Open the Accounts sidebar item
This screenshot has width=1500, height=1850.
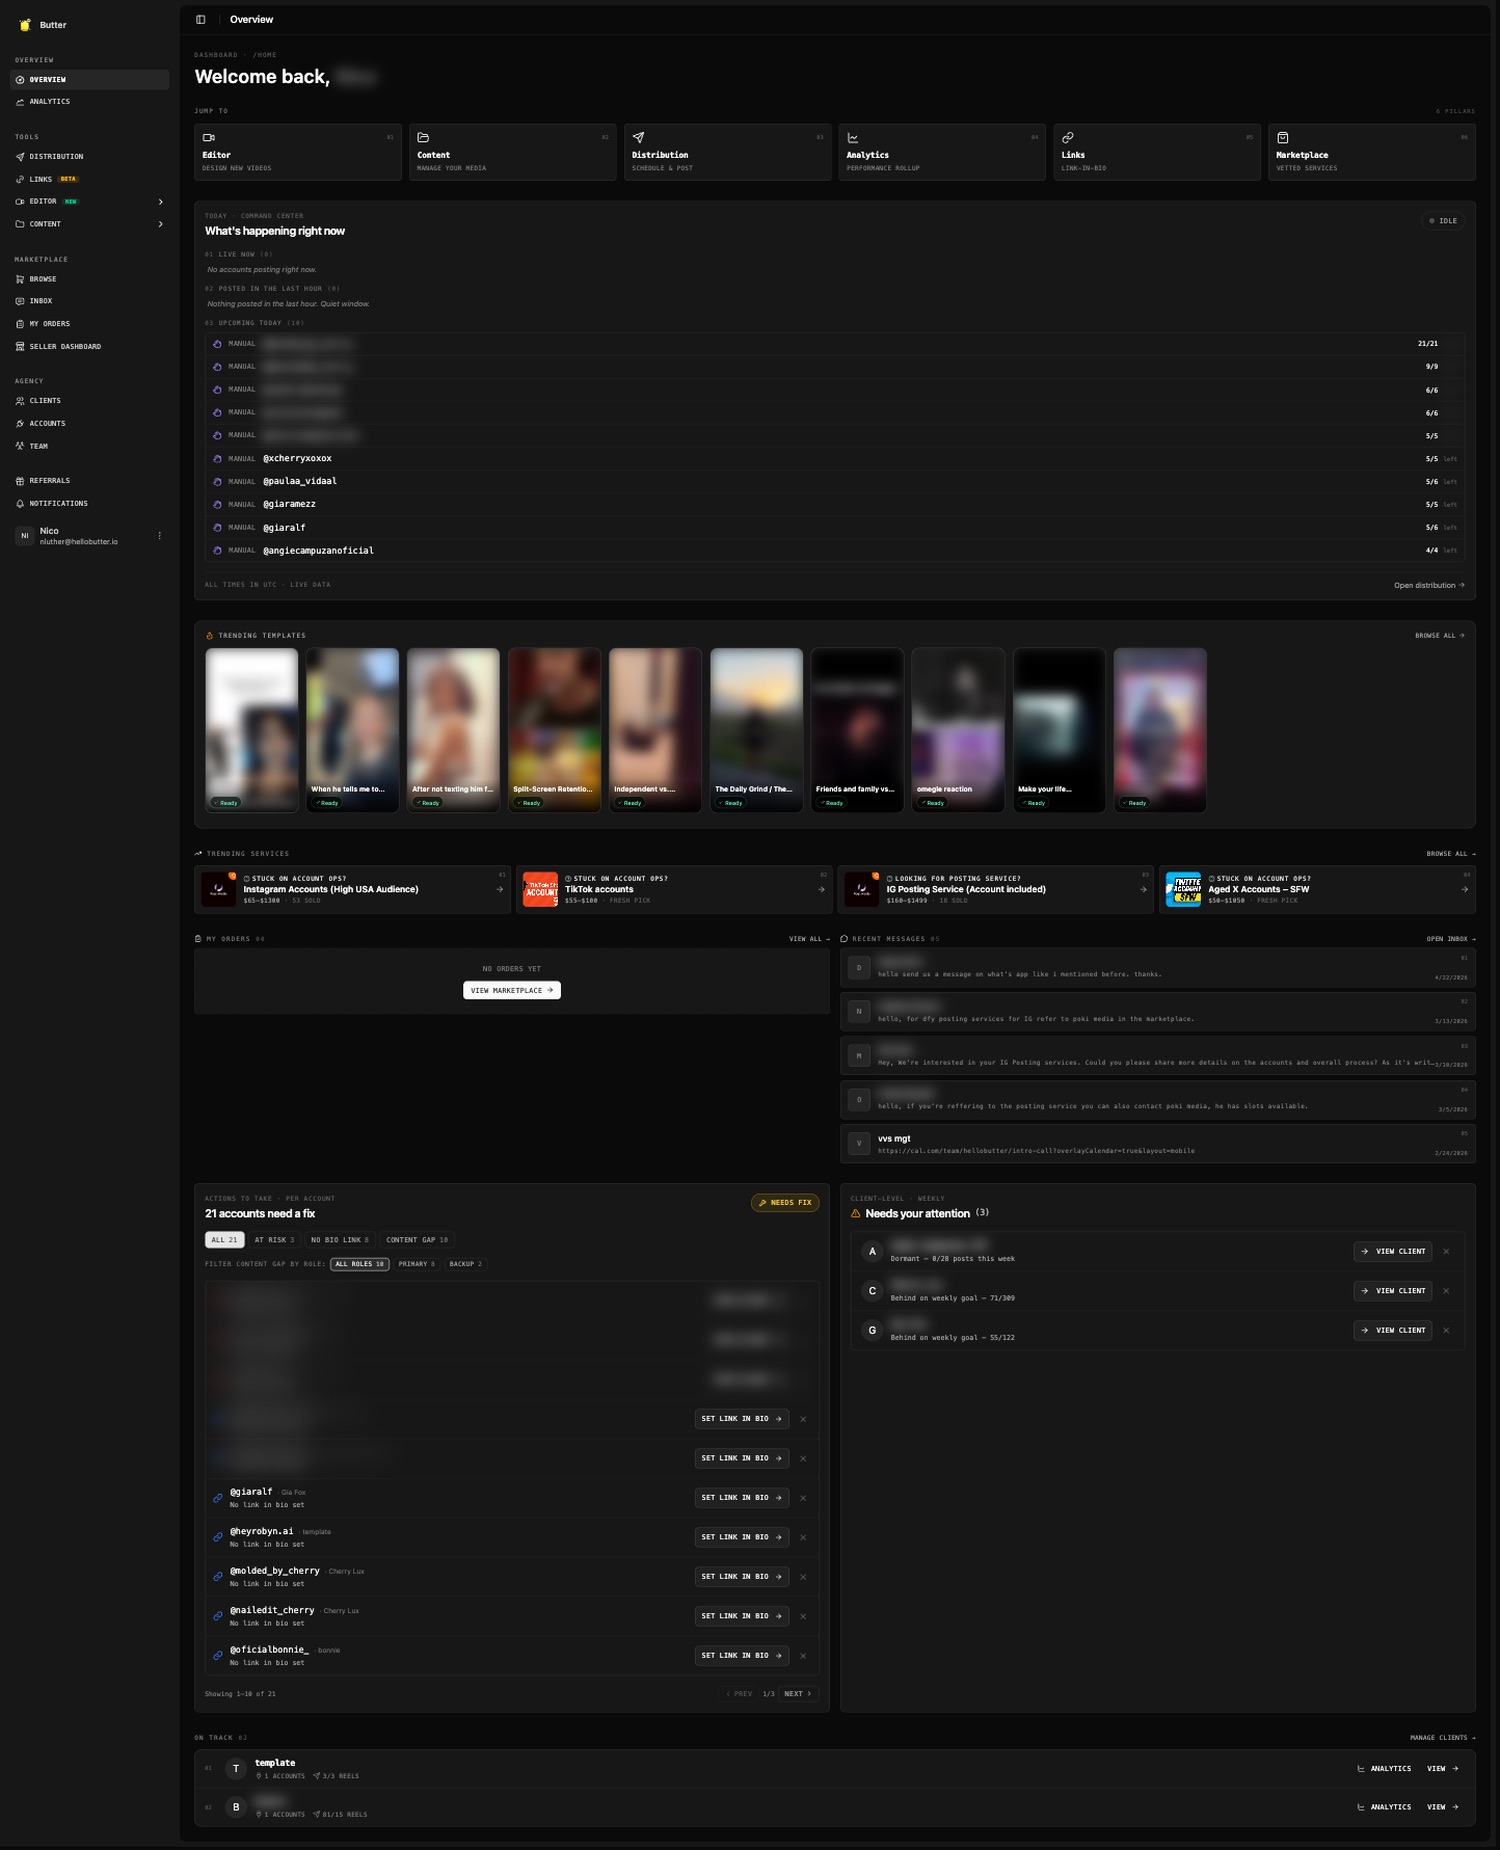tap(89, 424)
